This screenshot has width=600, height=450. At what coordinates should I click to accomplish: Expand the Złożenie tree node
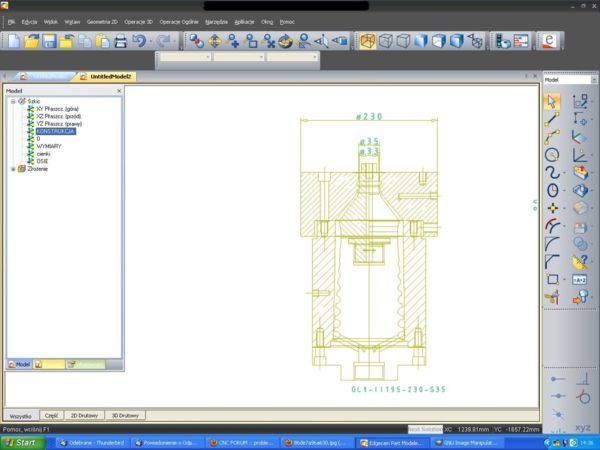click(x=13, y=169)
